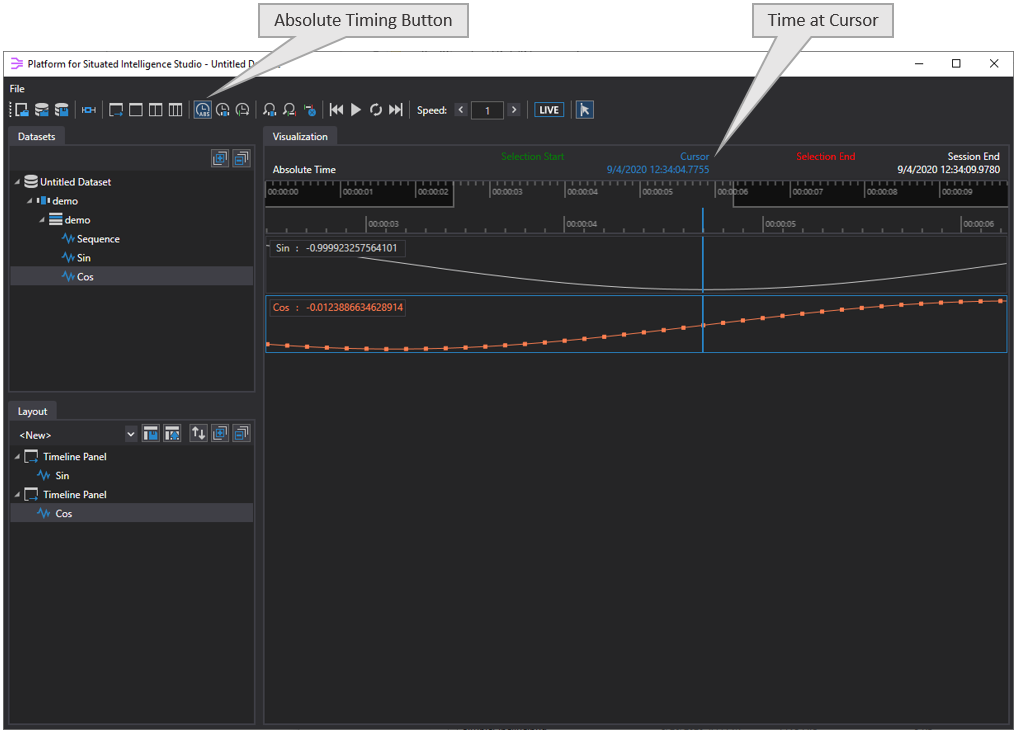Advance playback to the end
Screen dimensions: 1018x734
(396, 110)
